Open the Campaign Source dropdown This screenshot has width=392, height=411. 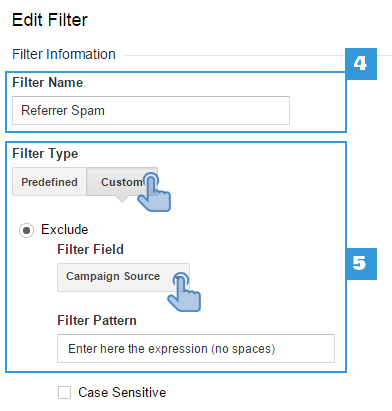coord(123,277)
